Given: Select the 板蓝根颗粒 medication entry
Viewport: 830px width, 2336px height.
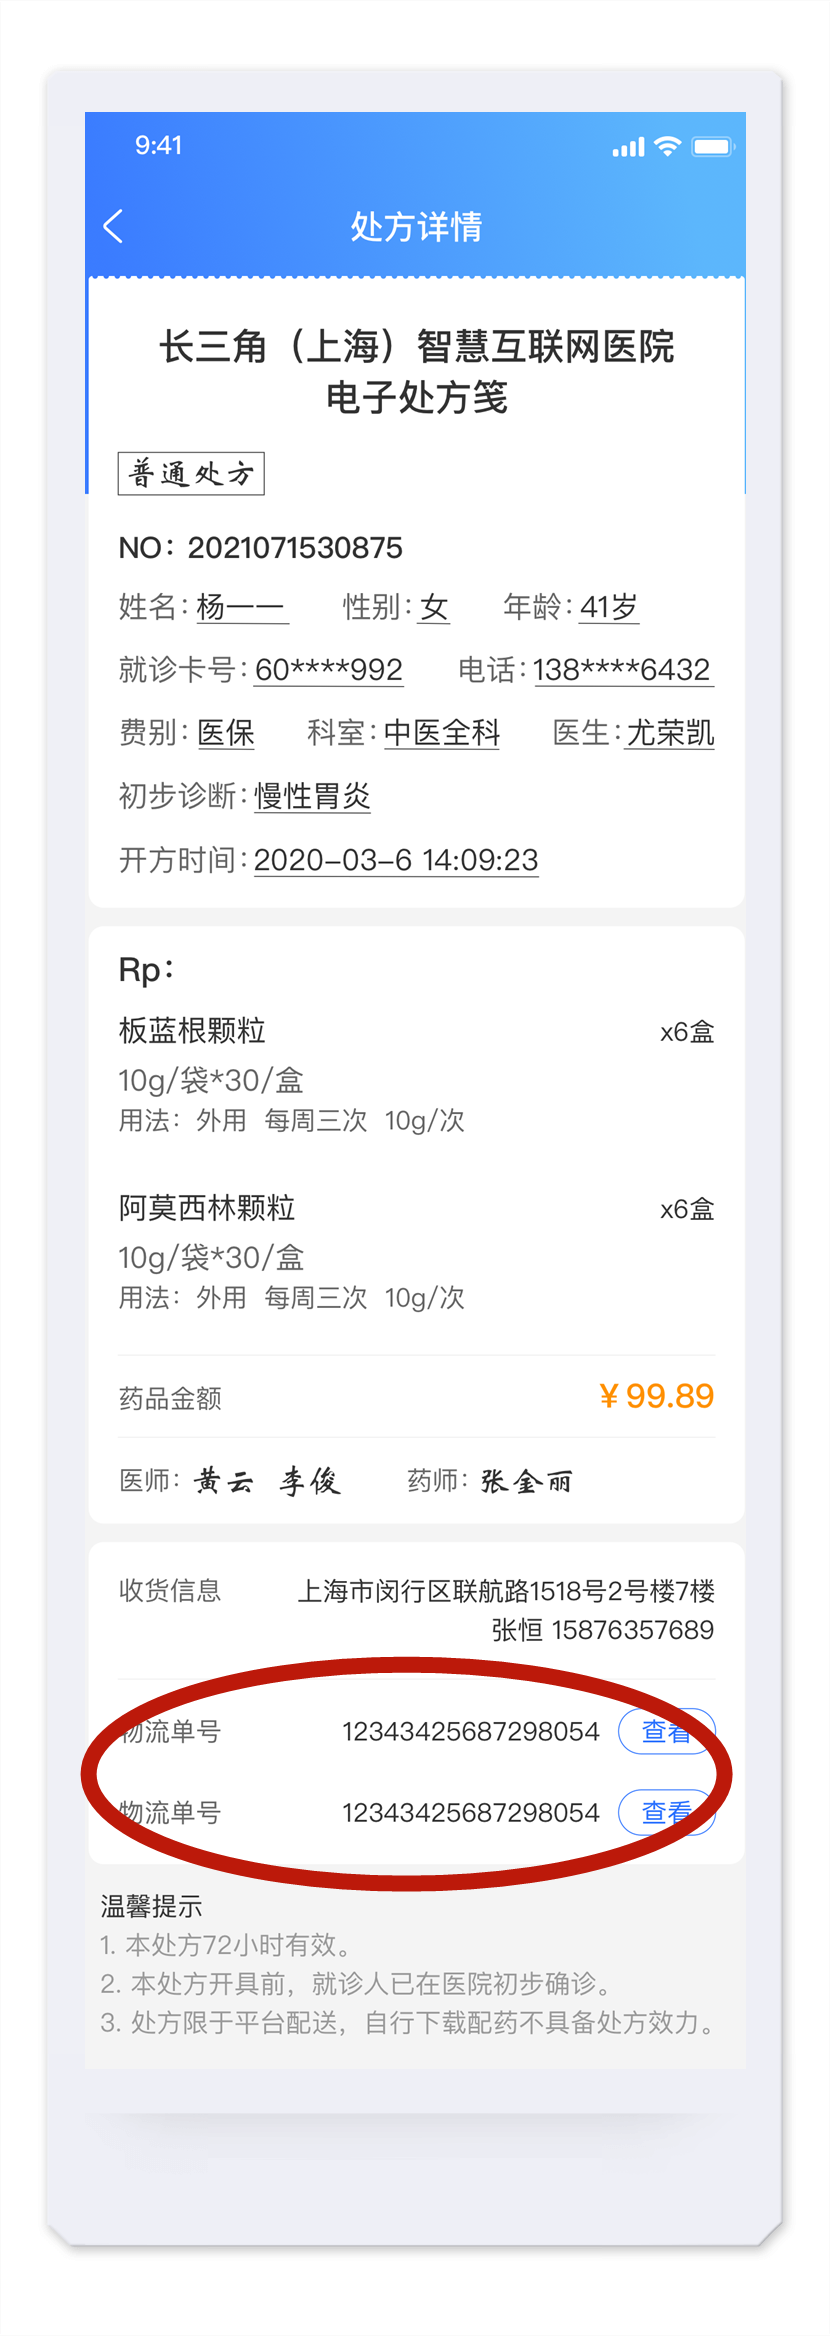Looking at the screenshot, I should coord(192,1031).
